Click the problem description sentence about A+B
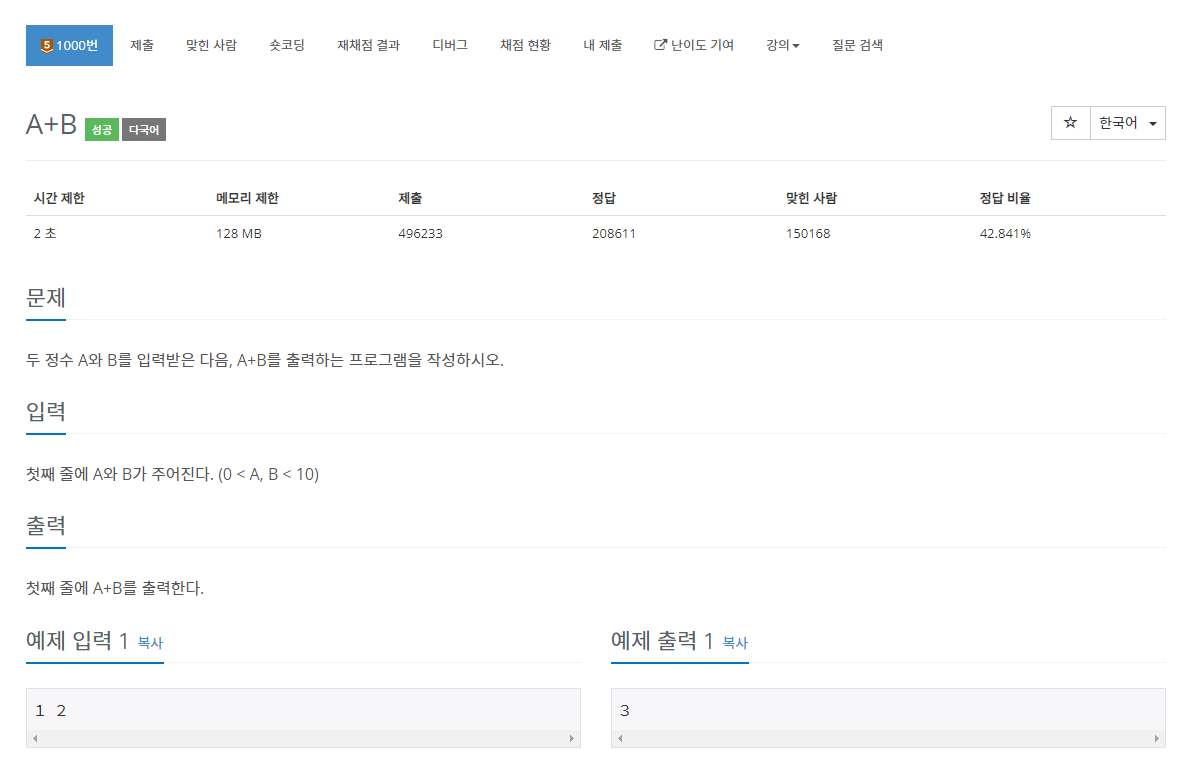The width and height of the screenshot is (1190, 775). coord(265,360)
